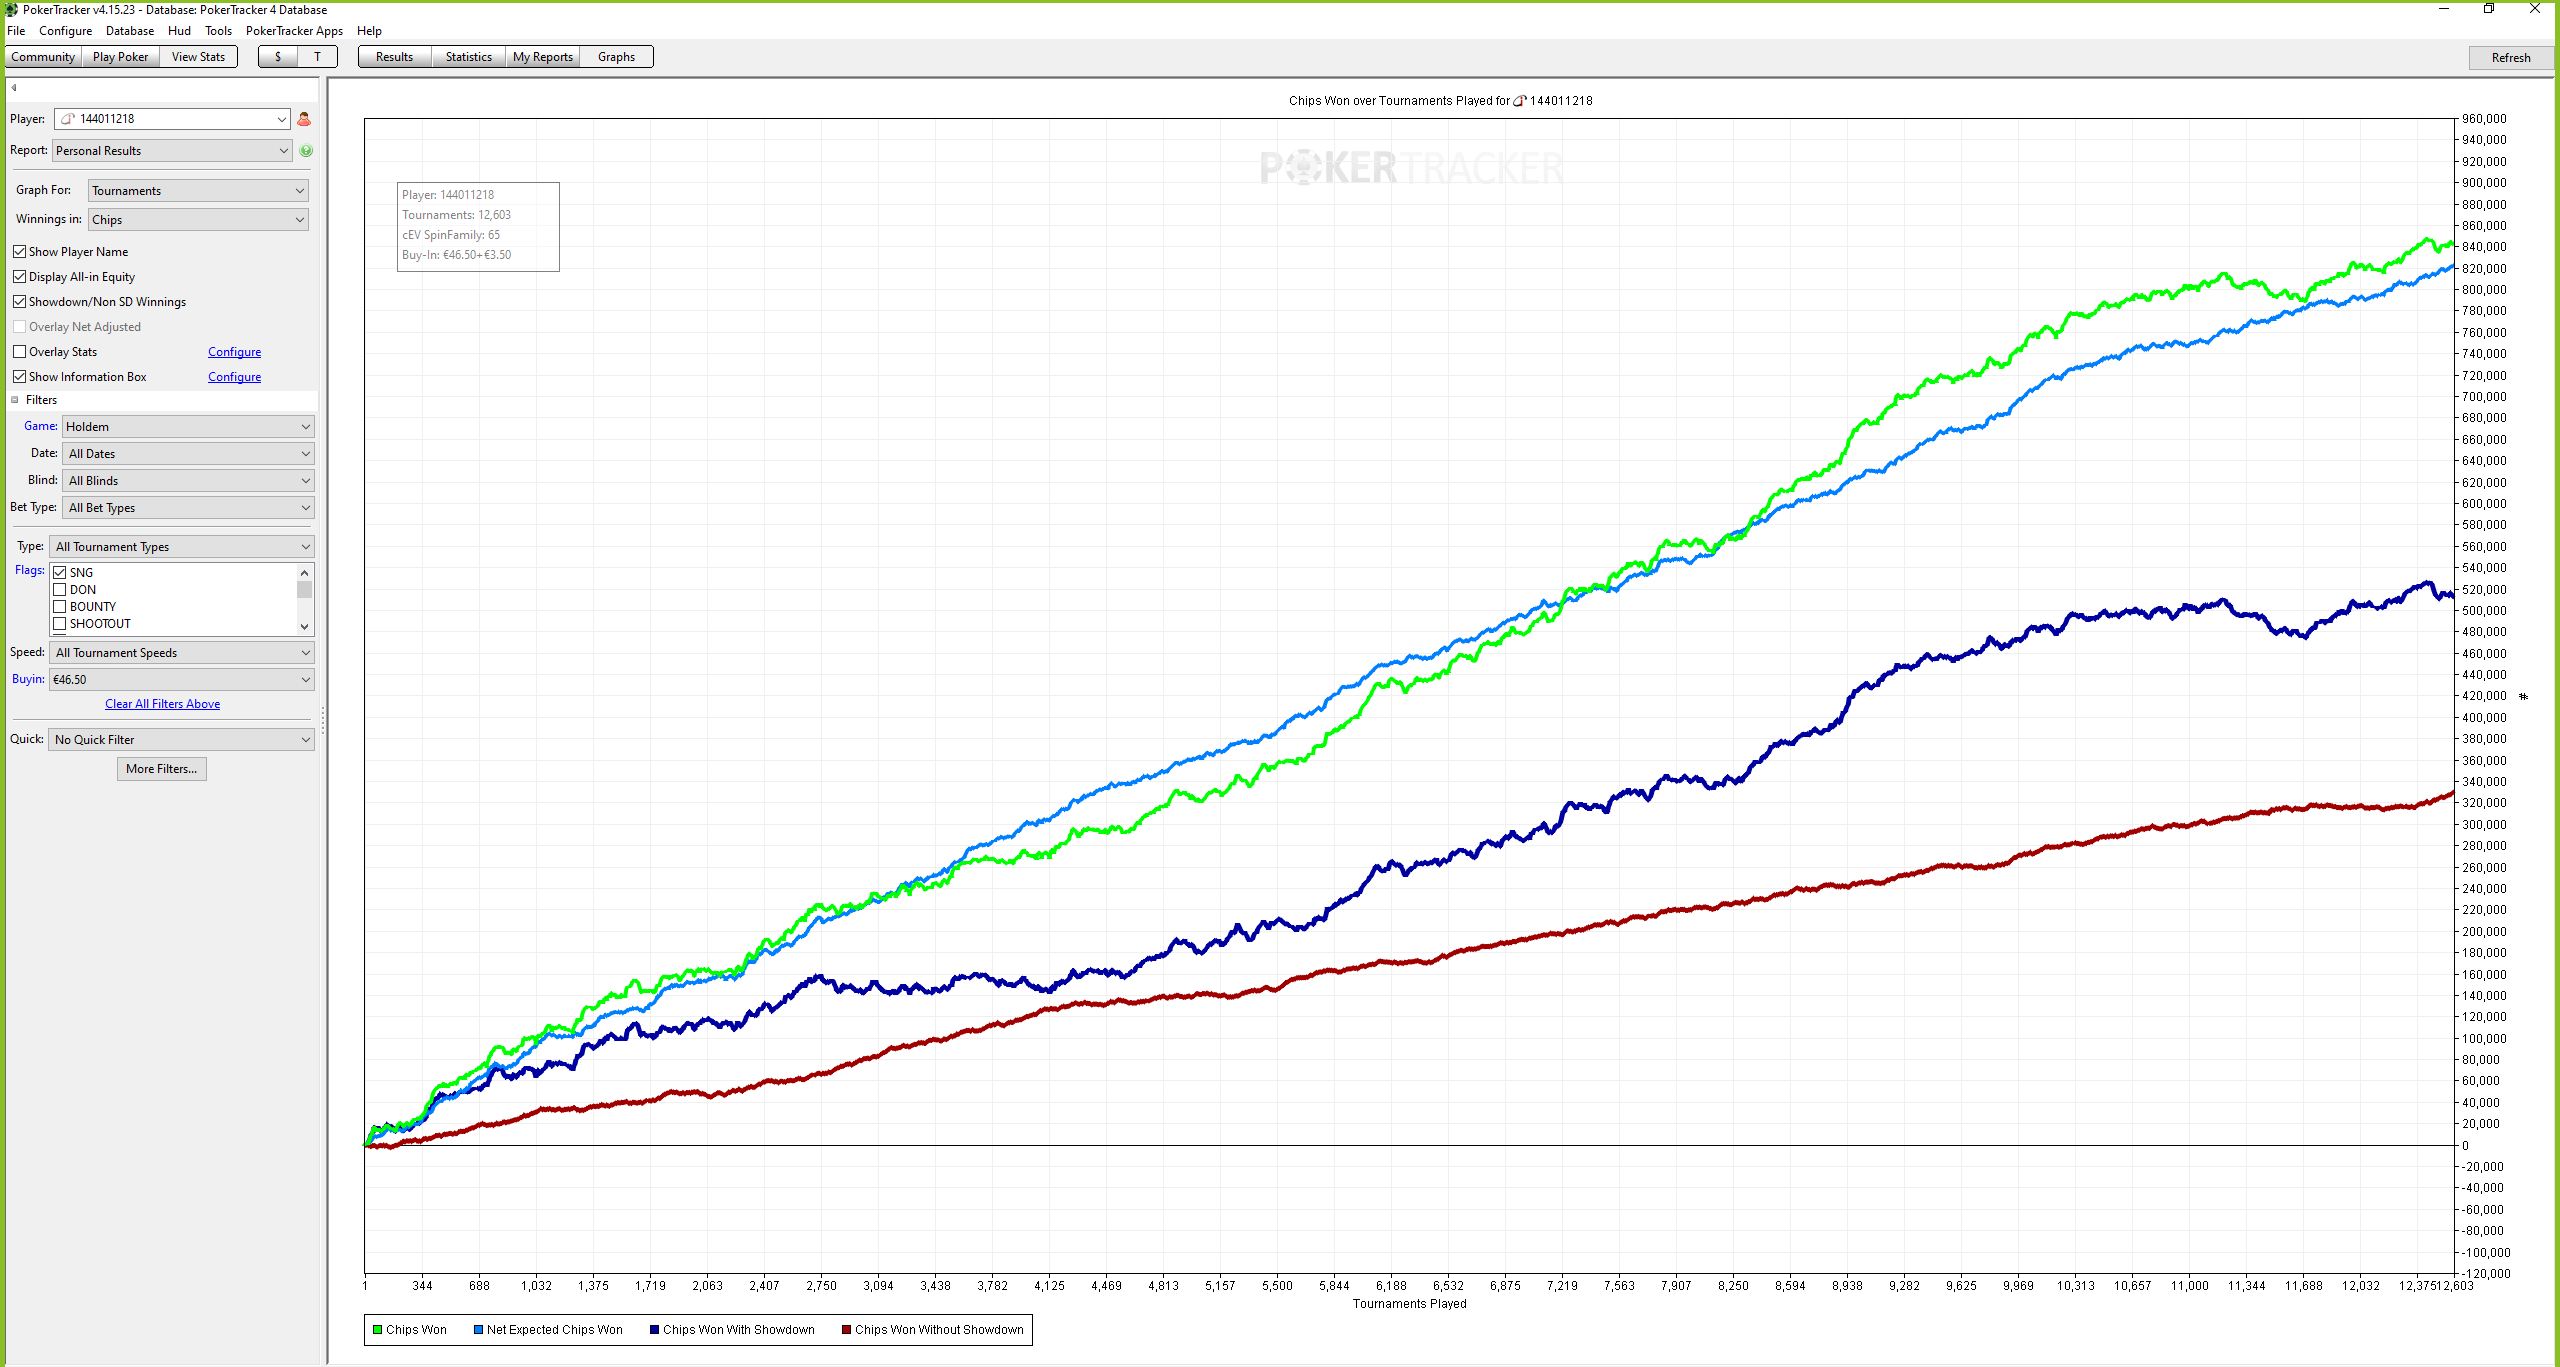Viewport: 2560px width, 1367px height.
Task: Click the Refresh button
Action: [2510, 58]
